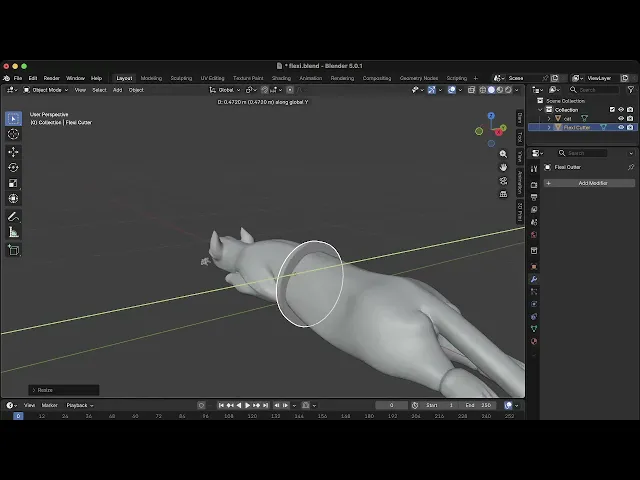This screenshot has width=640, height=480.
Task: Pick the Rotate tool
Action: click(x=13, y=167)
